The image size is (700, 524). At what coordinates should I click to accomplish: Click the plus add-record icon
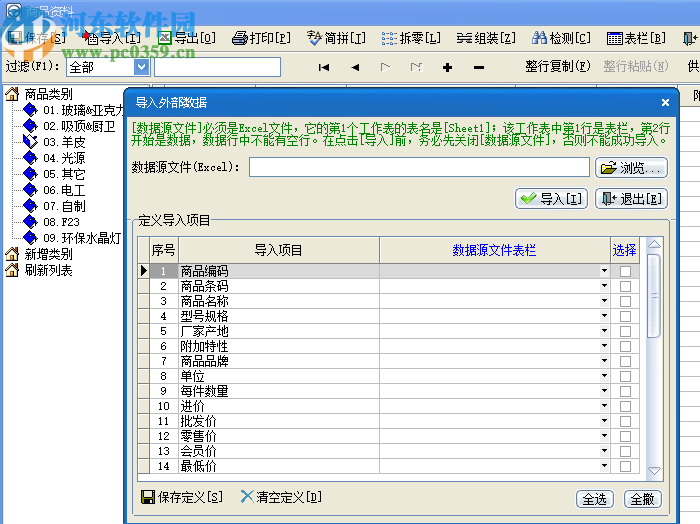click(x=447, y=67)
